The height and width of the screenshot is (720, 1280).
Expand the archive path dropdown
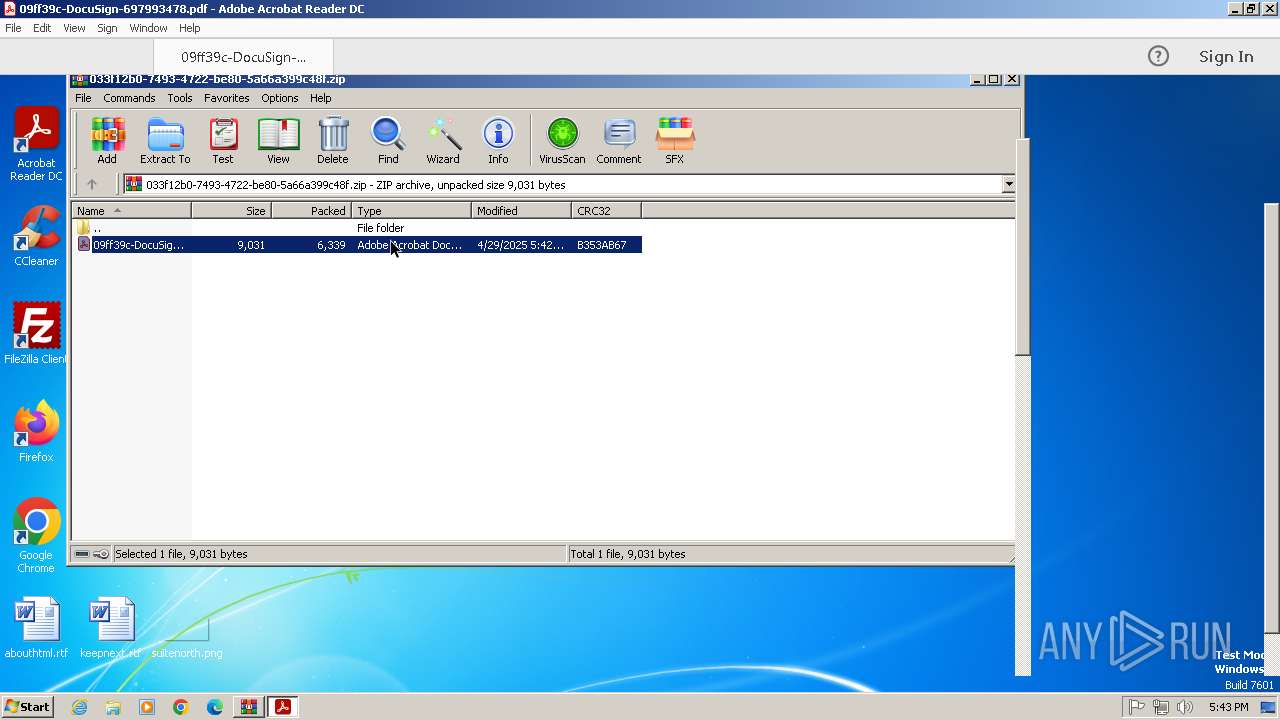coord(1008,184)
